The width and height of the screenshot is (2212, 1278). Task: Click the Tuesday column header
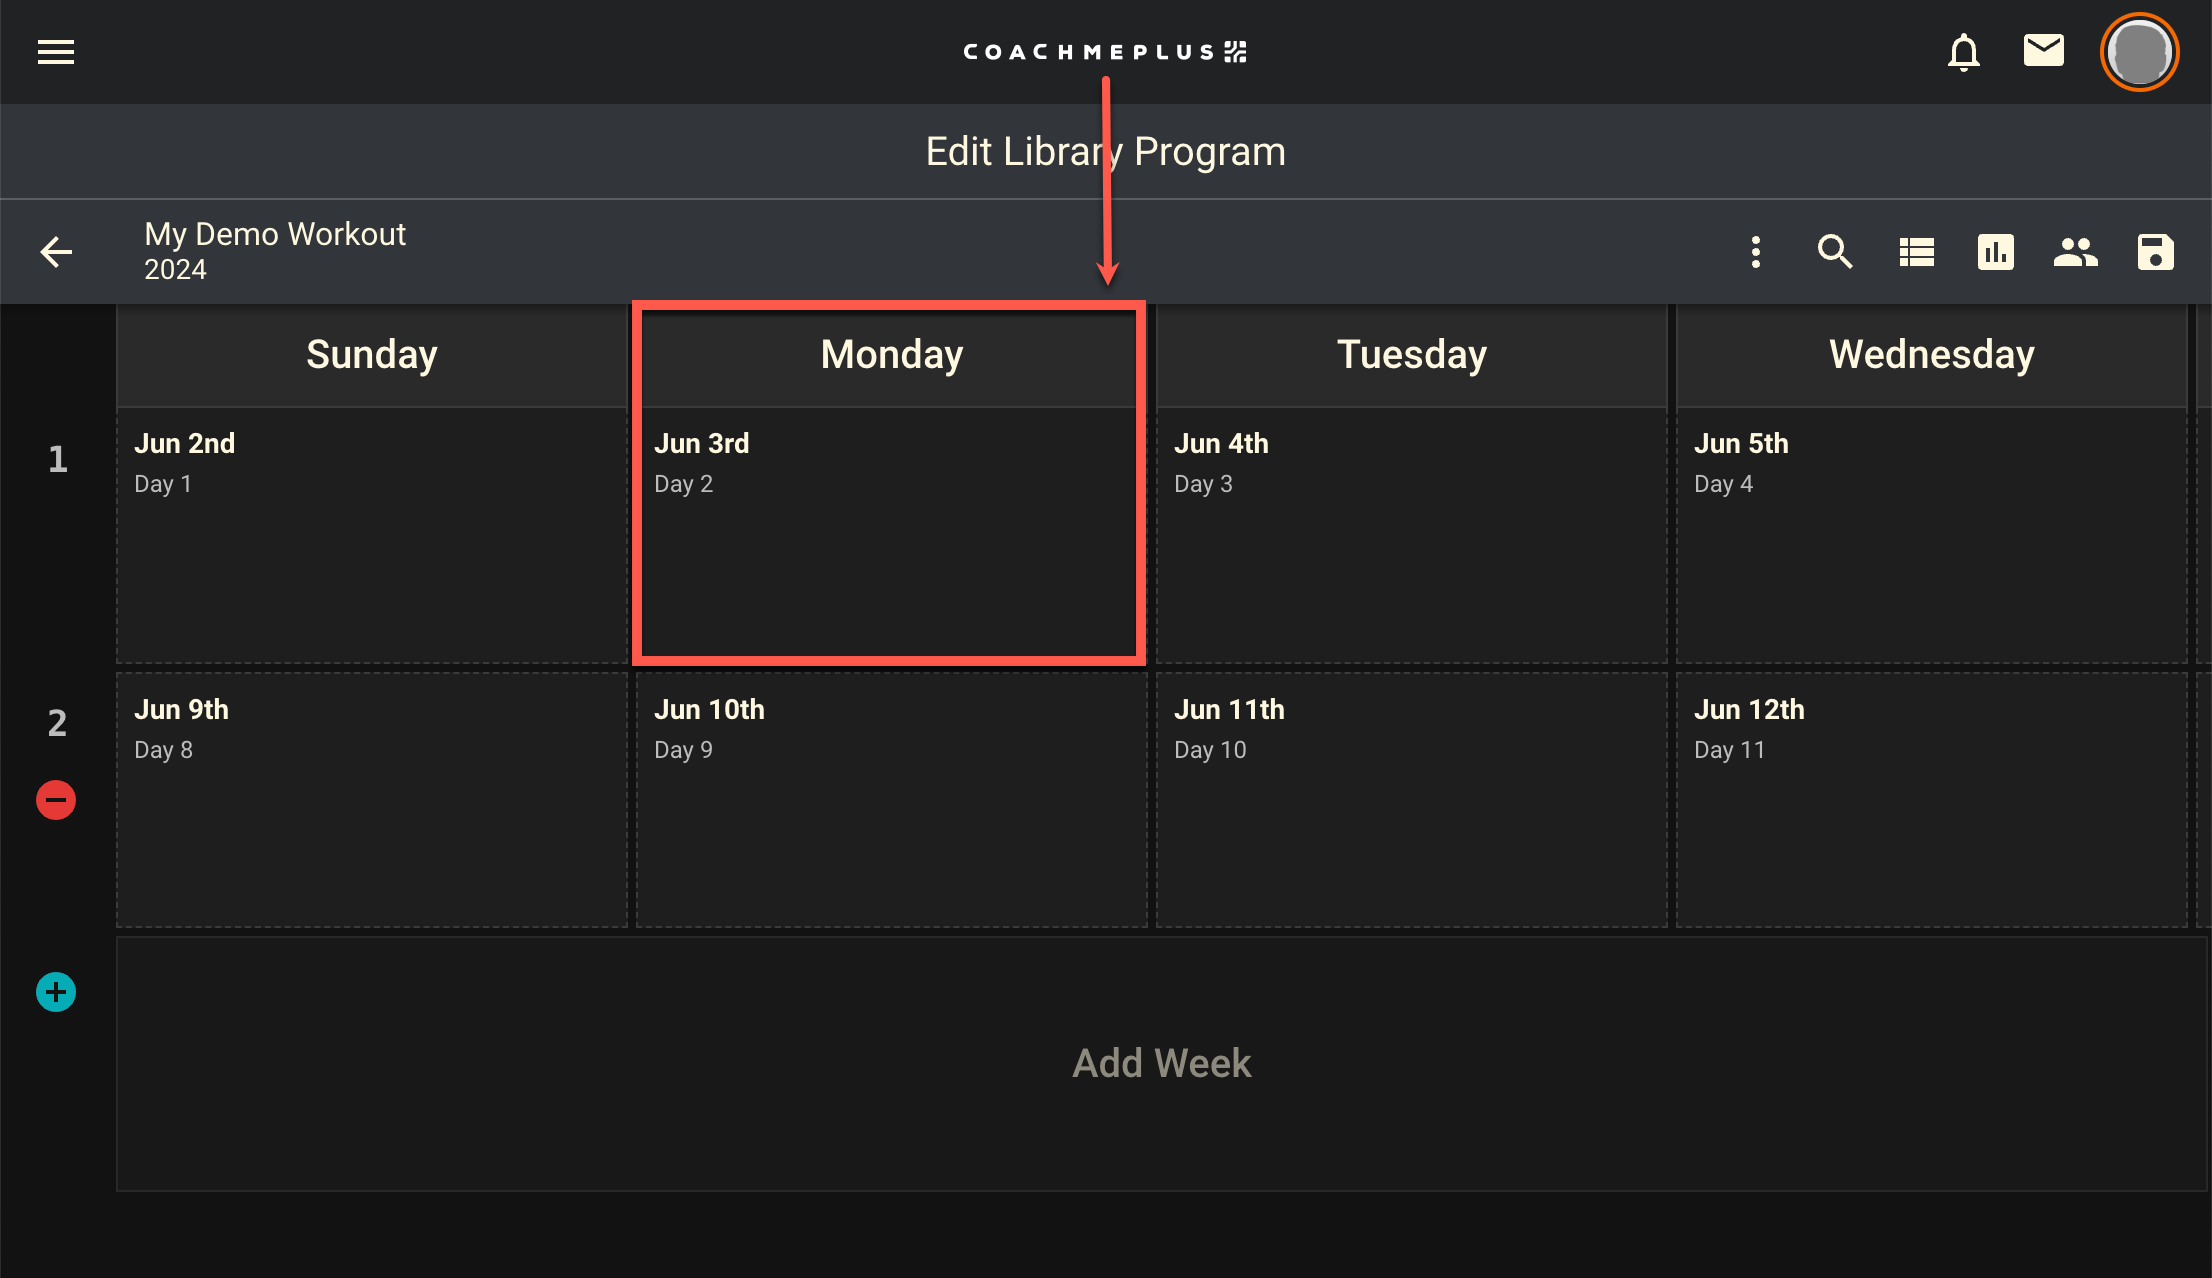[1411, 355]
